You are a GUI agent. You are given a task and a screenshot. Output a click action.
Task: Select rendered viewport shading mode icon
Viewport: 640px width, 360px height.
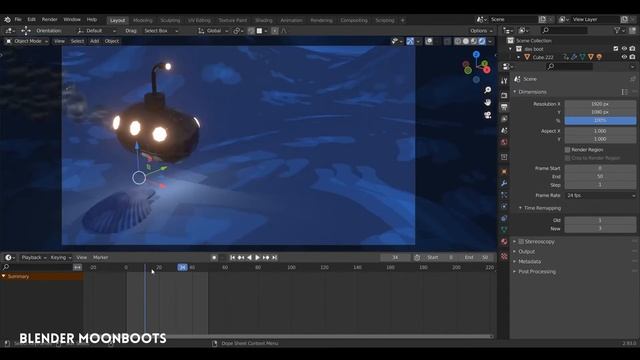pos(482,41)
